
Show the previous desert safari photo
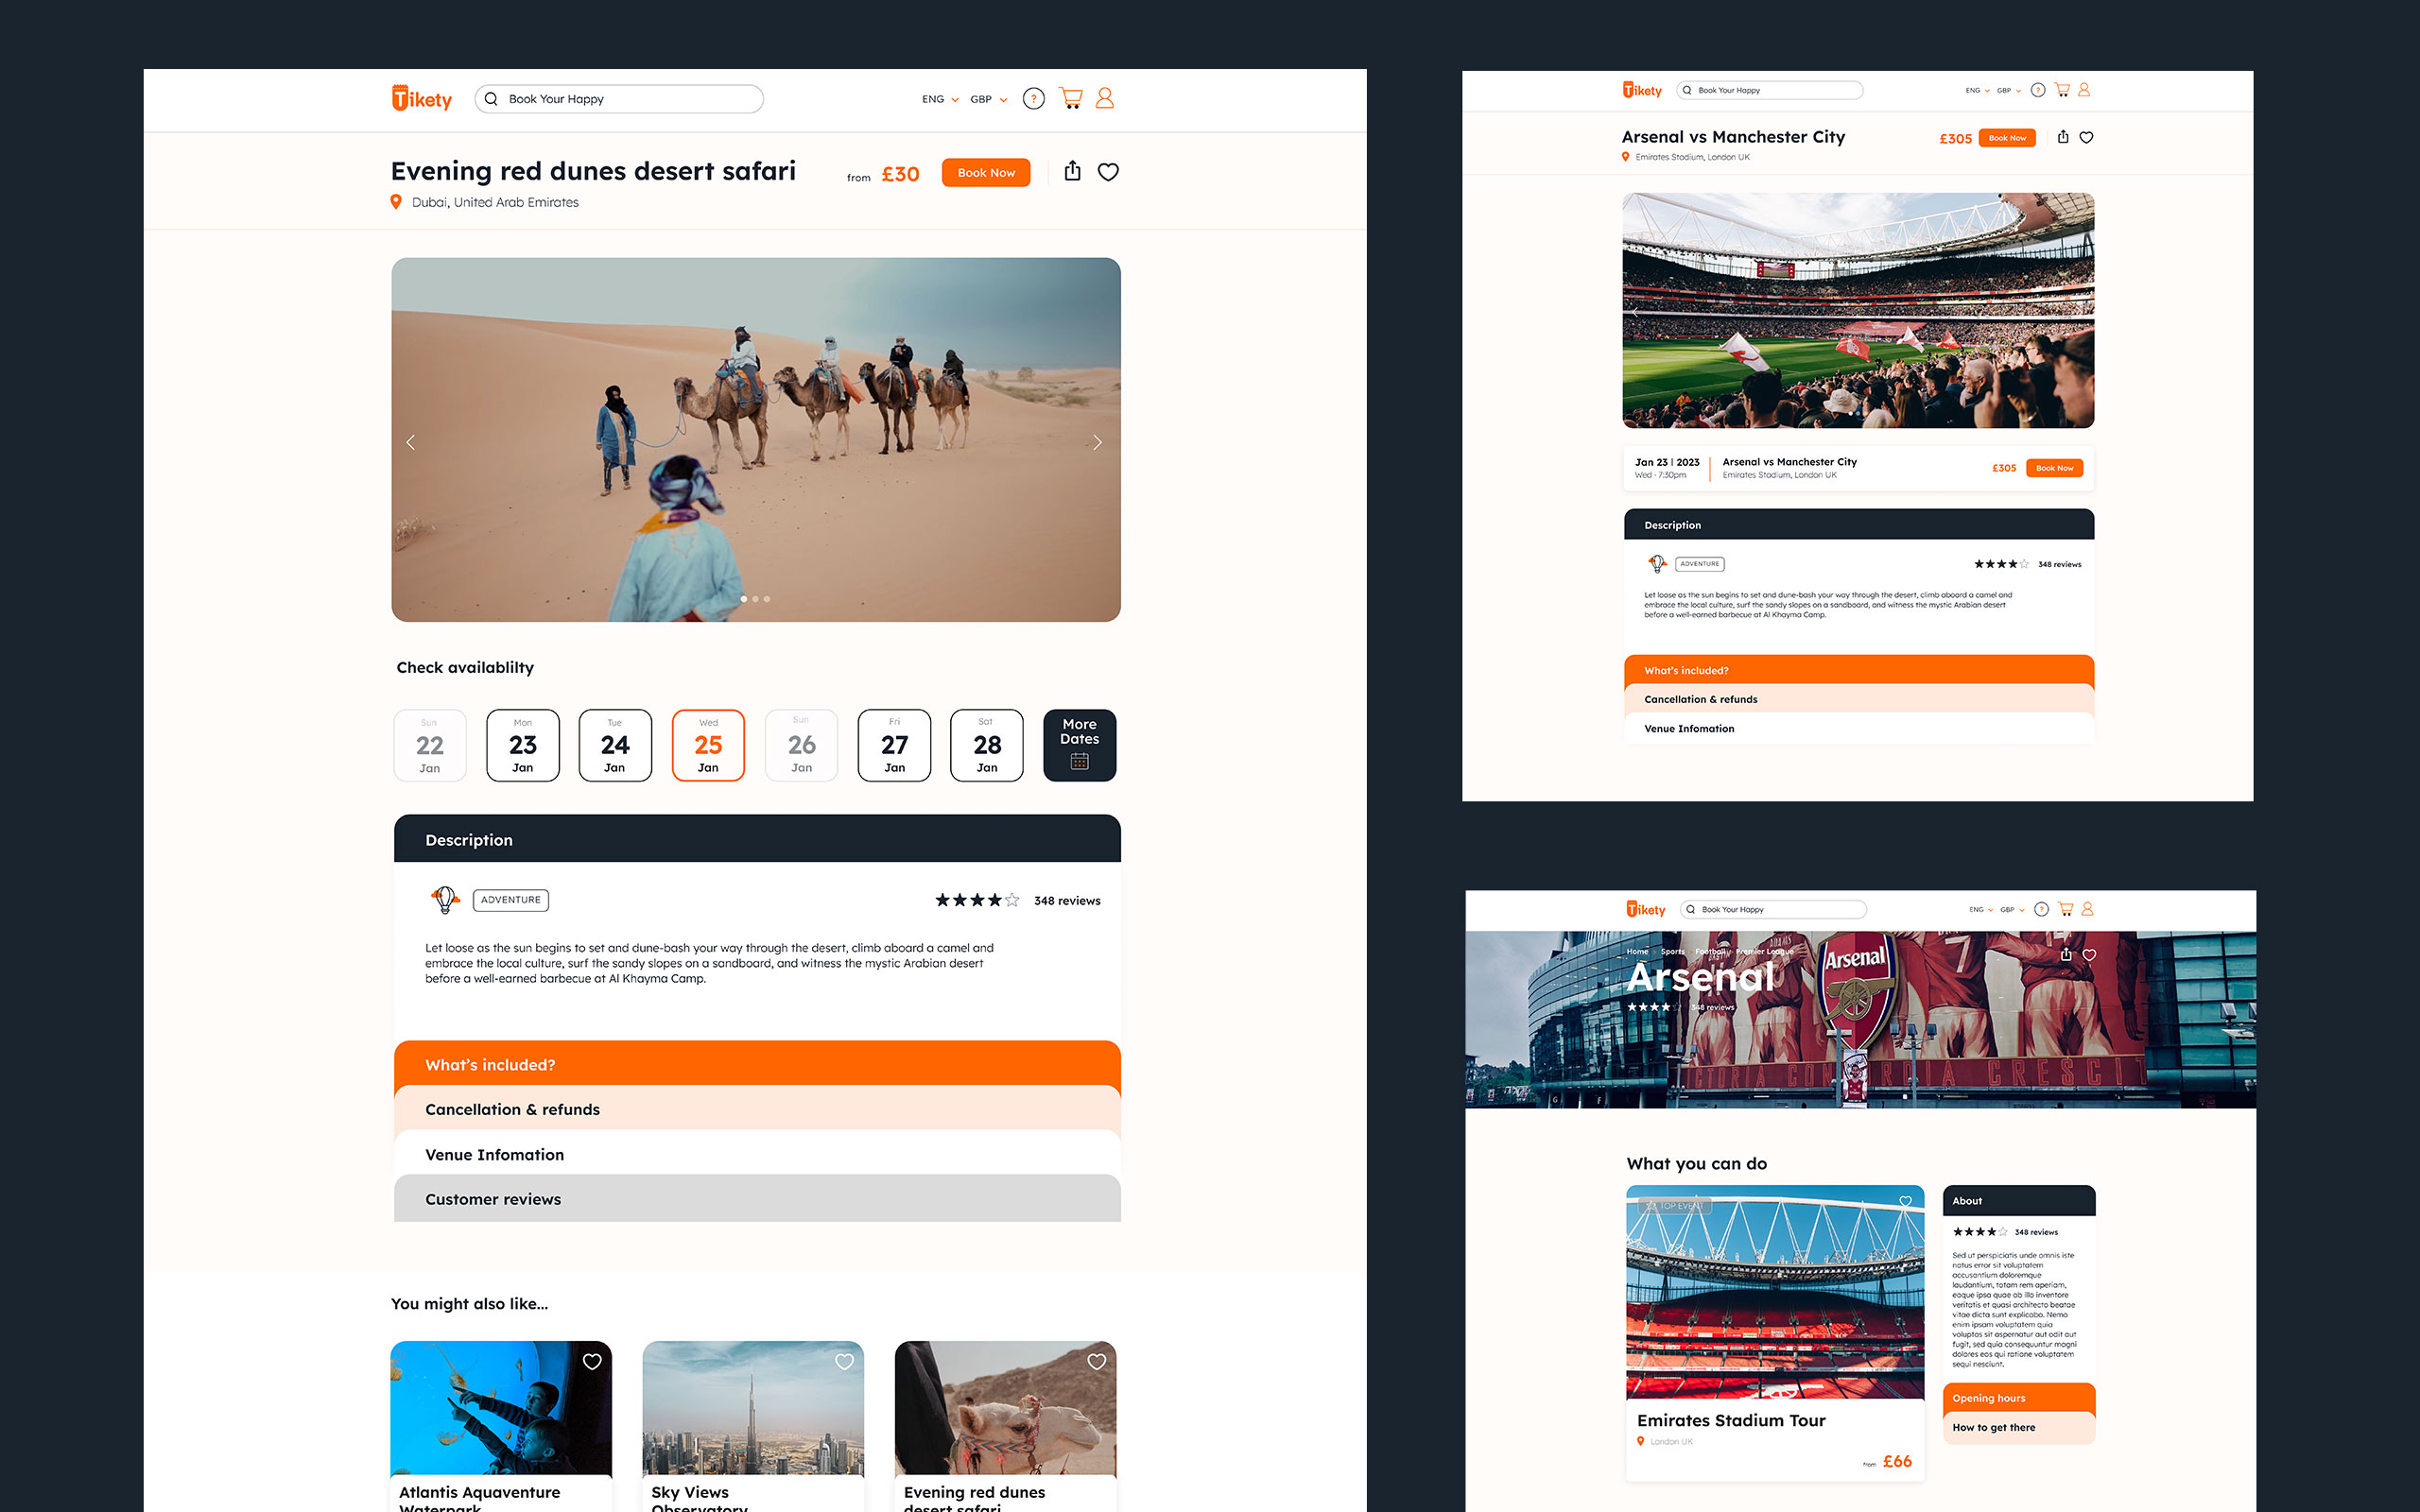point(411,442)
